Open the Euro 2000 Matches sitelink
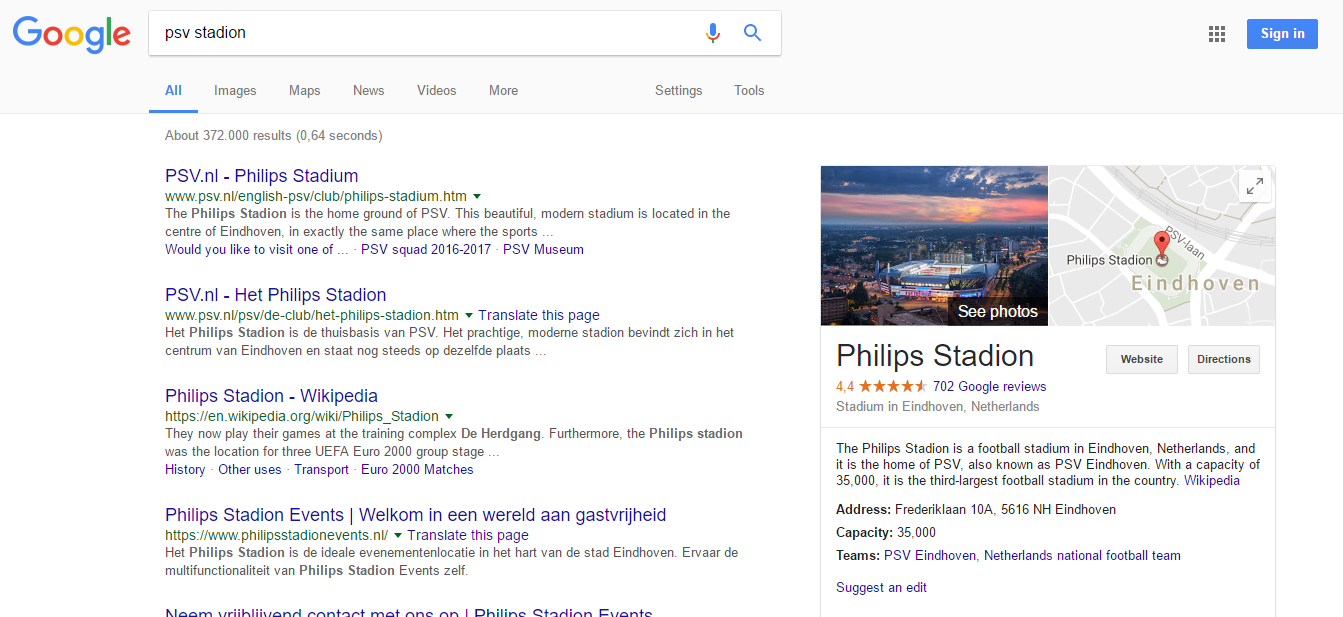 click(x=417, y=470)
